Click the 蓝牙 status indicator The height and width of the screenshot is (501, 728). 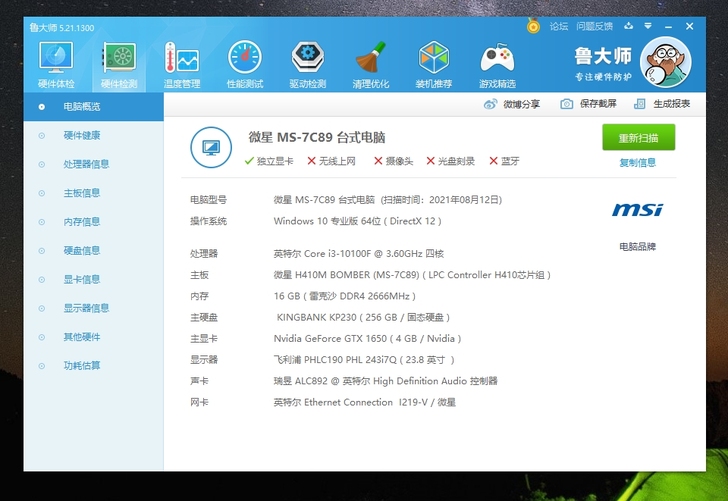pyautogui.click(x=504, y=161)
